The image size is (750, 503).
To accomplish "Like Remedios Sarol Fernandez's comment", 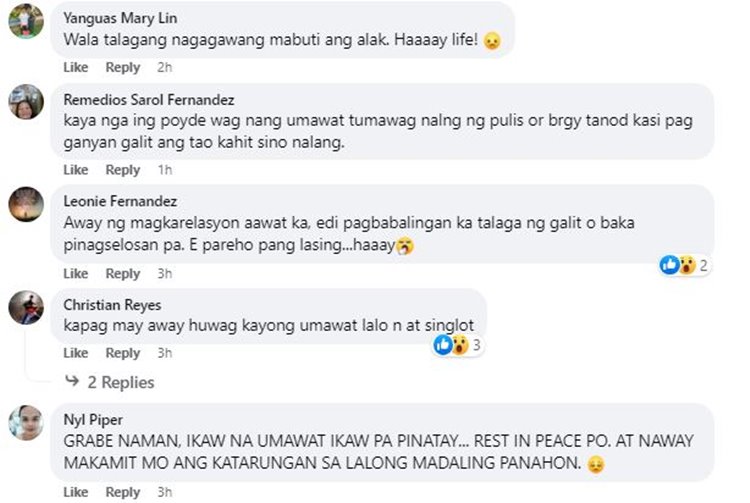I will [76, 170].
